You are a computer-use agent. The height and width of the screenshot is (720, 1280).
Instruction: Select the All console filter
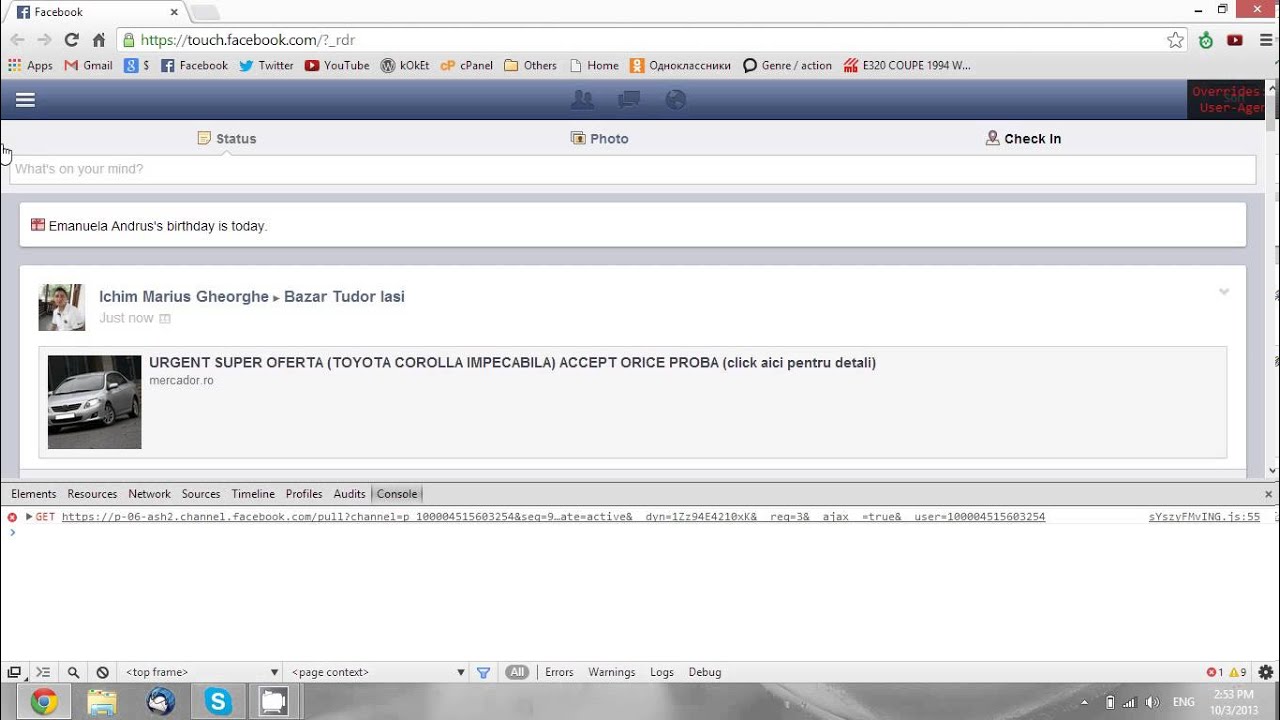tap(517, 672)
